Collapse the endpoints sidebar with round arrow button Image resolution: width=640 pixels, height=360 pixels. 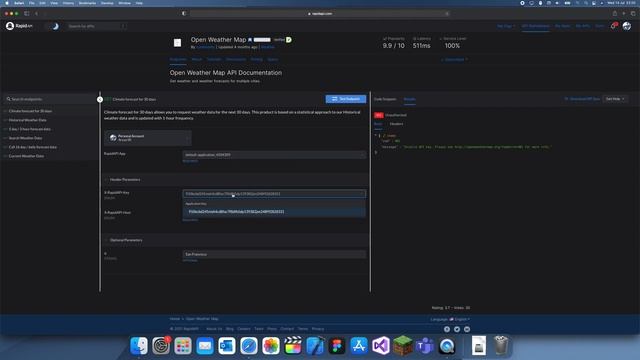point(100,99)
